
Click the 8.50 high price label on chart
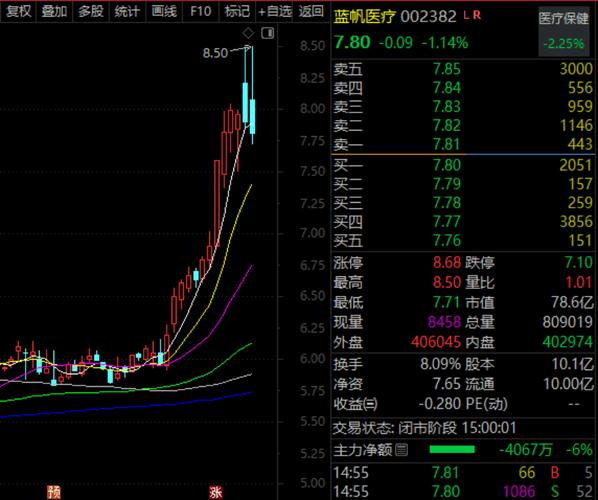pos(215,53)
